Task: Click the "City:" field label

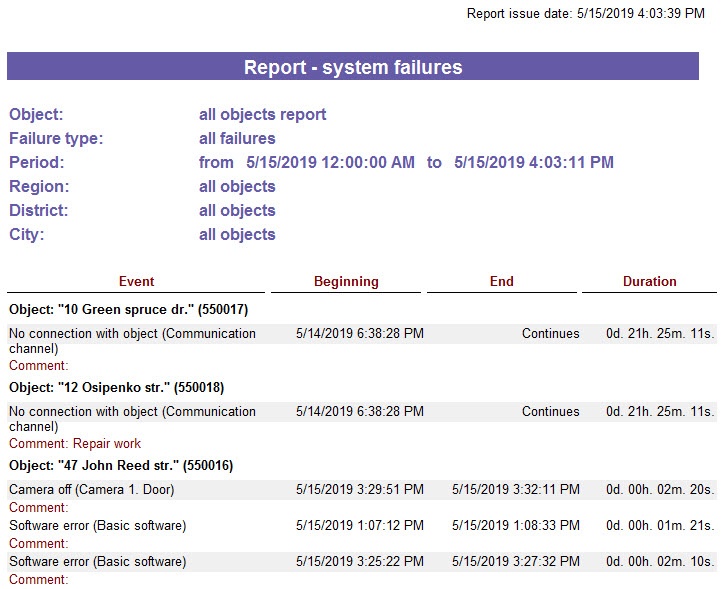Action: coord(27,235)
